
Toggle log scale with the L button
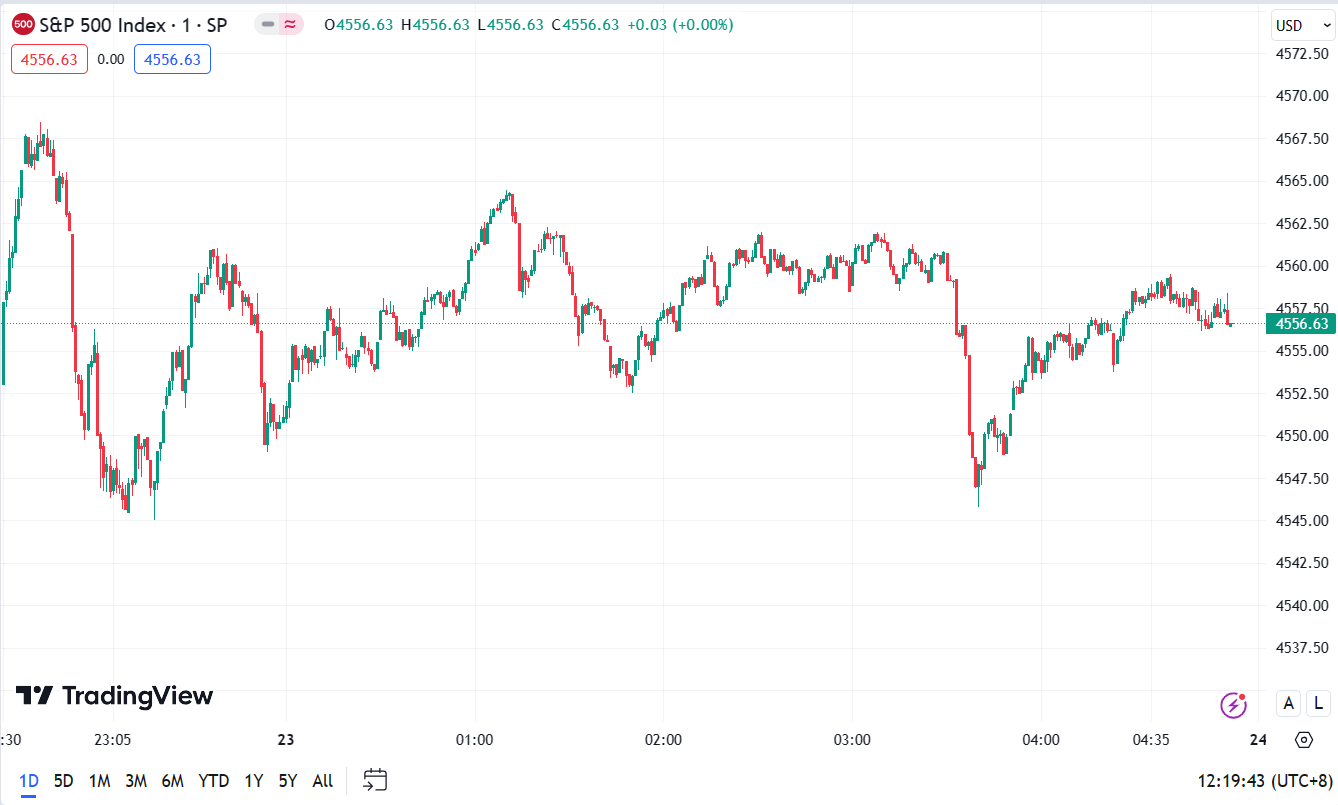[1320, 704]
